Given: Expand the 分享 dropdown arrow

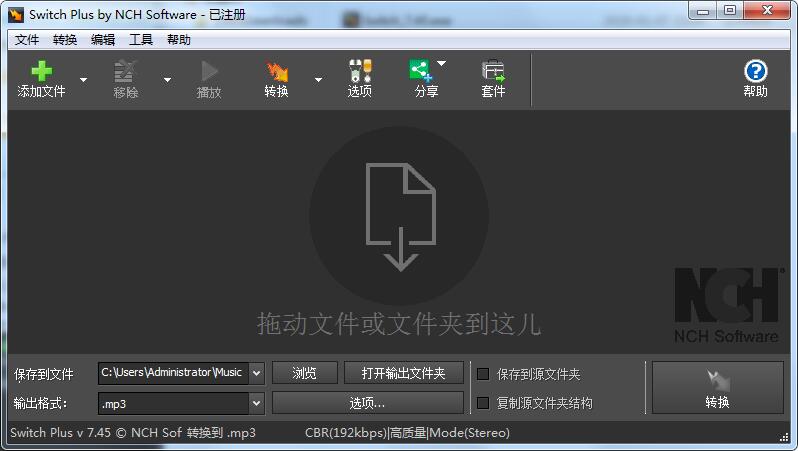Looking at the screenshot, I should 442,64.
